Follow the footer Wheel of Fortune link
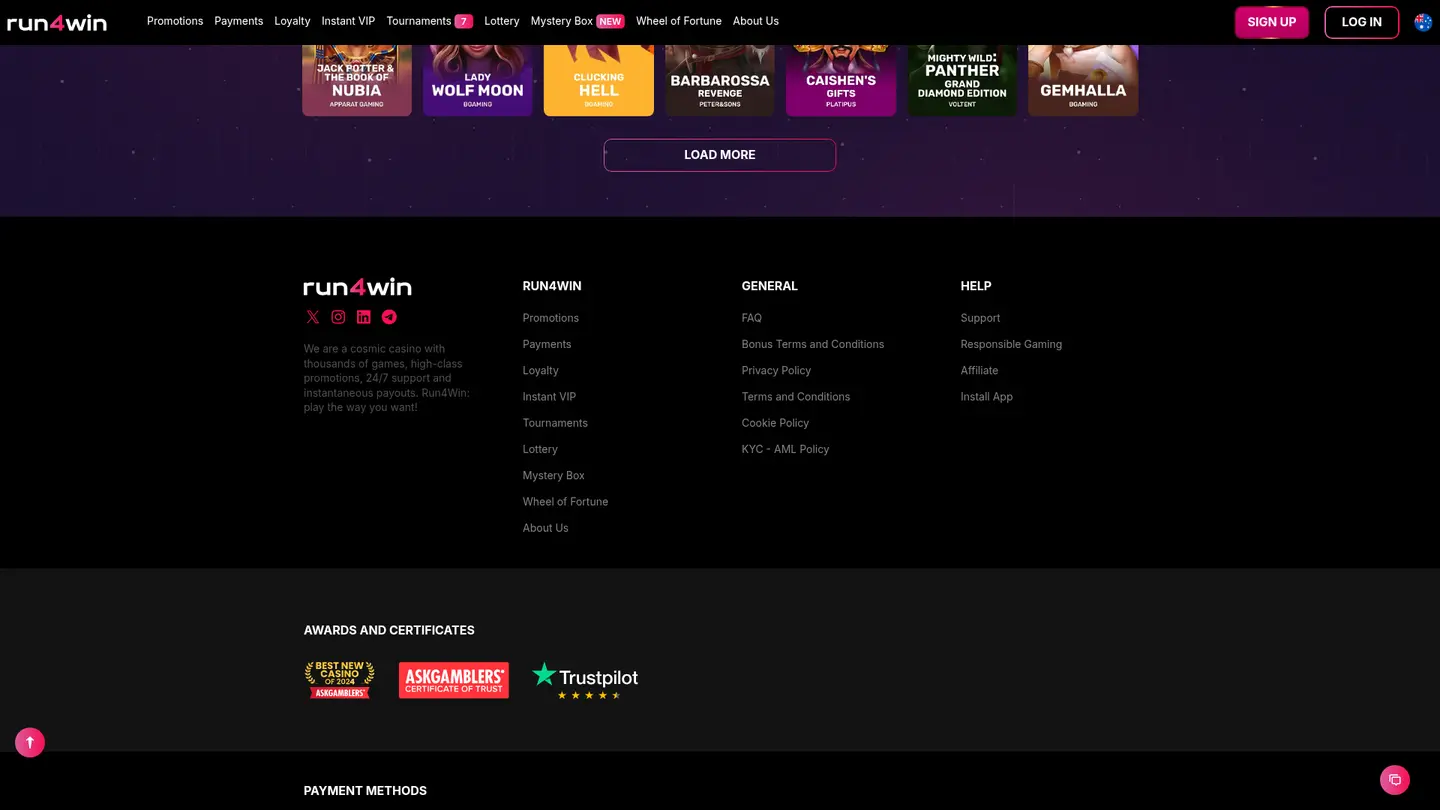 coord(565,502)
